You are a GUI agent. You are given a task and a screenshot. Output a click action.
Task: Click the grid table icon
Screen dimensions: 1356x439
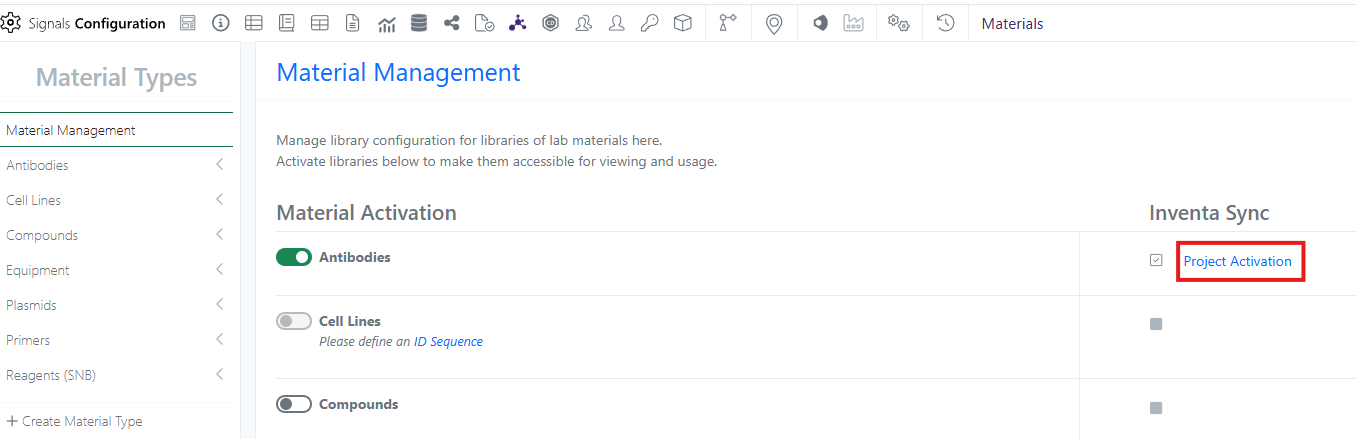[x=320, y=23]
